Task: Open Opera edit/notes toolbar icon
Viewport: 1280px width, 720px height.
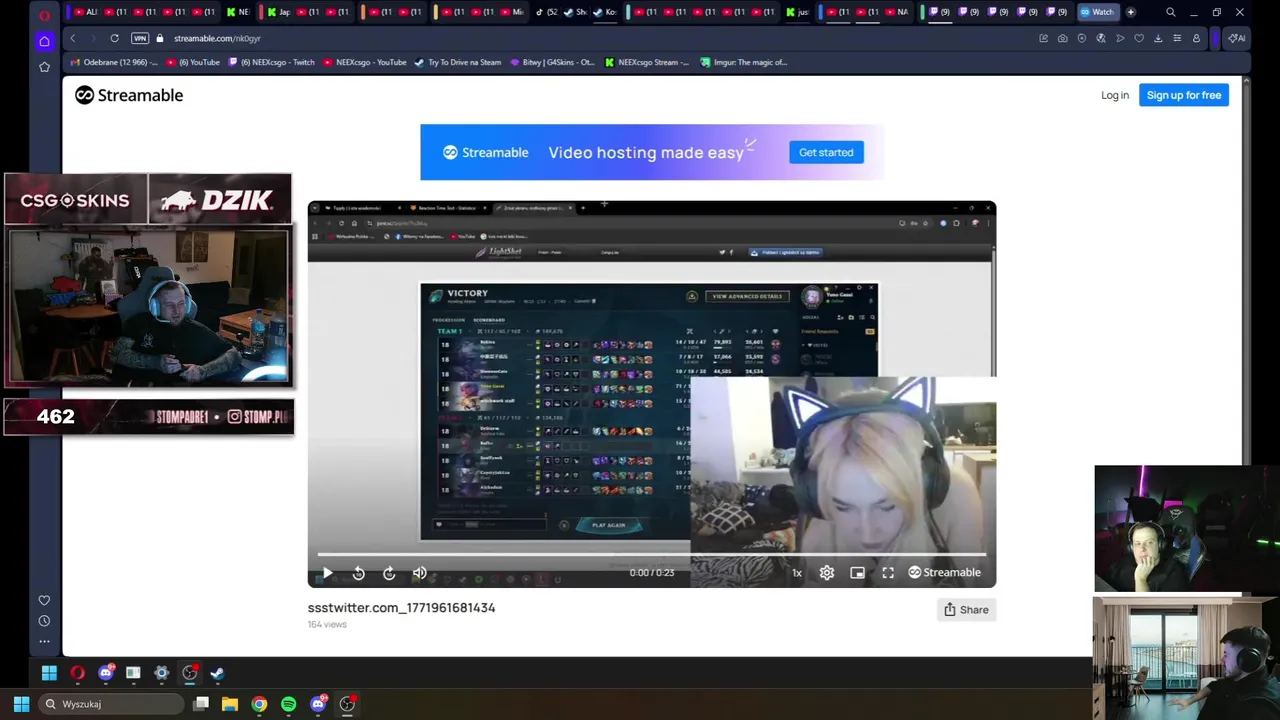Action: (1043, 38)
